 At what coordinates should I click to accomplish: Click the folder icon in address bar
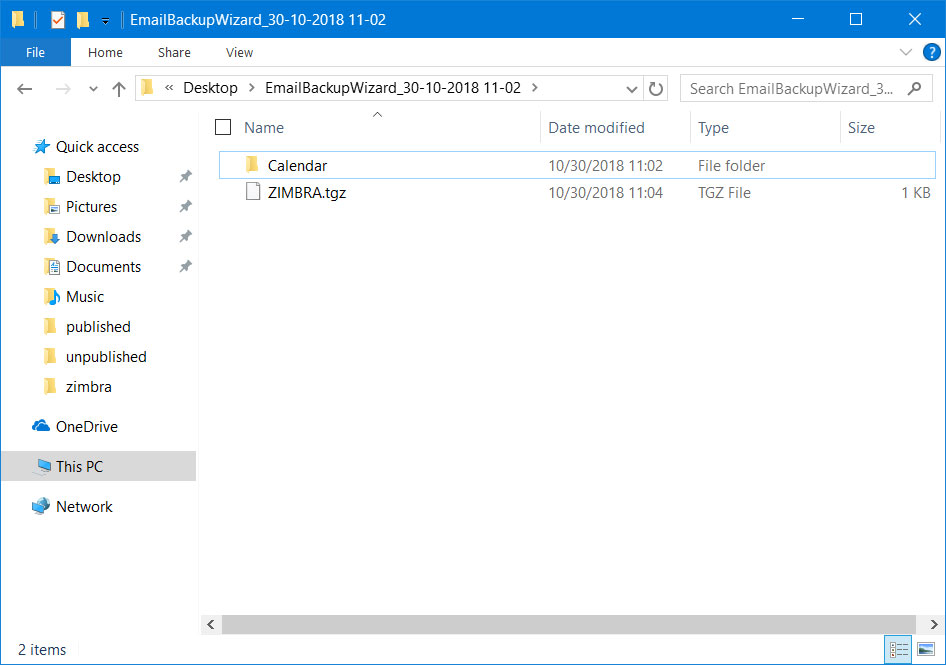pos(148,88)
